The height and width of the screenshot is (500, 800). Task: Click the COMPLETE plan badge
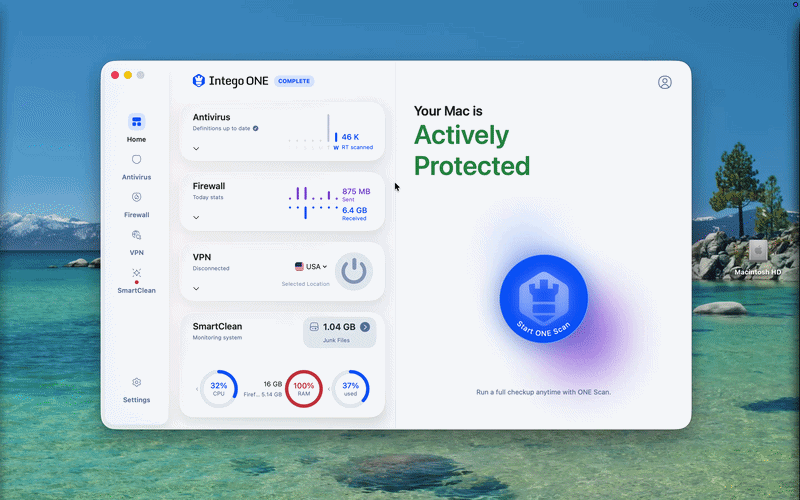(x=294, y=81)
